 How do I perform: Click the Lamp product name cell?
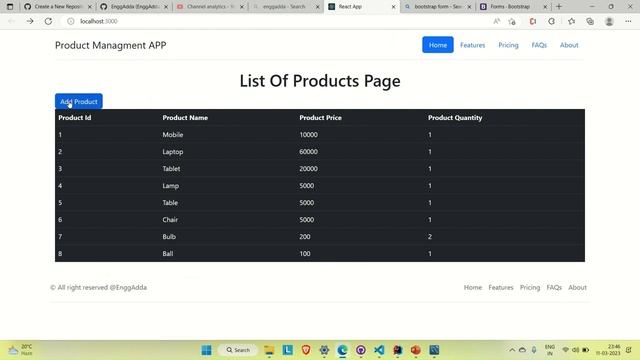[171, 186]
